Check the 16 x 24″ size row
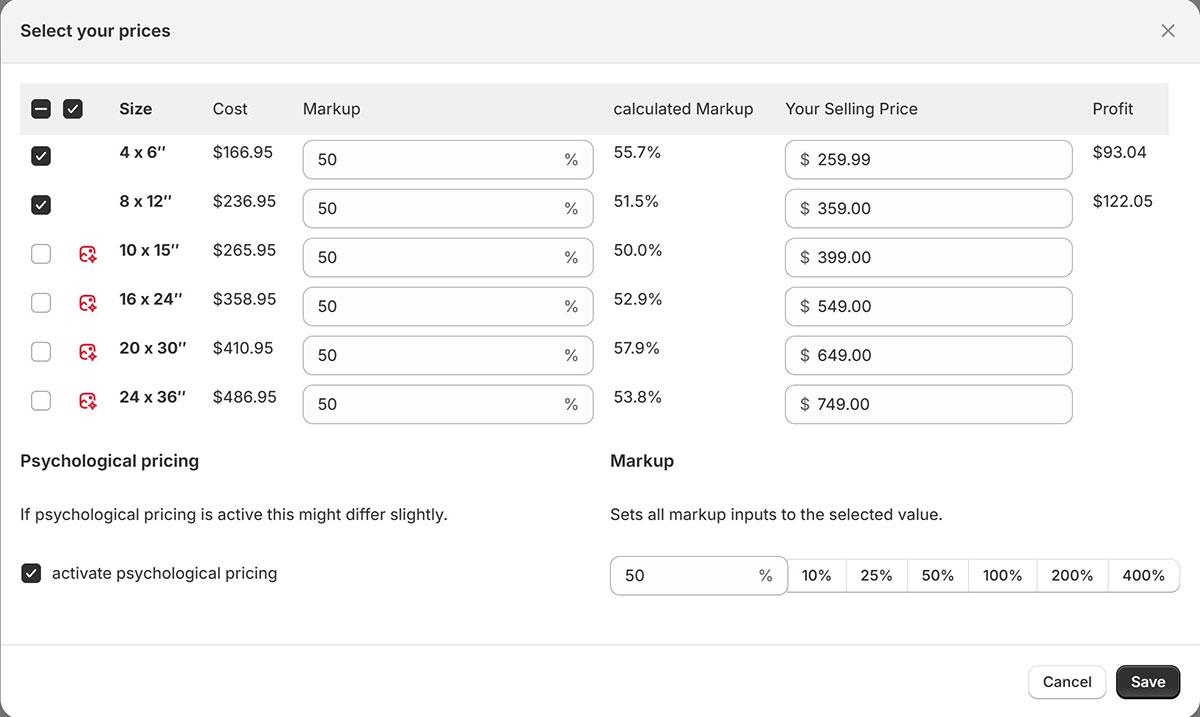The width and height of the screenshot is (1200, 717). (41, 303)
